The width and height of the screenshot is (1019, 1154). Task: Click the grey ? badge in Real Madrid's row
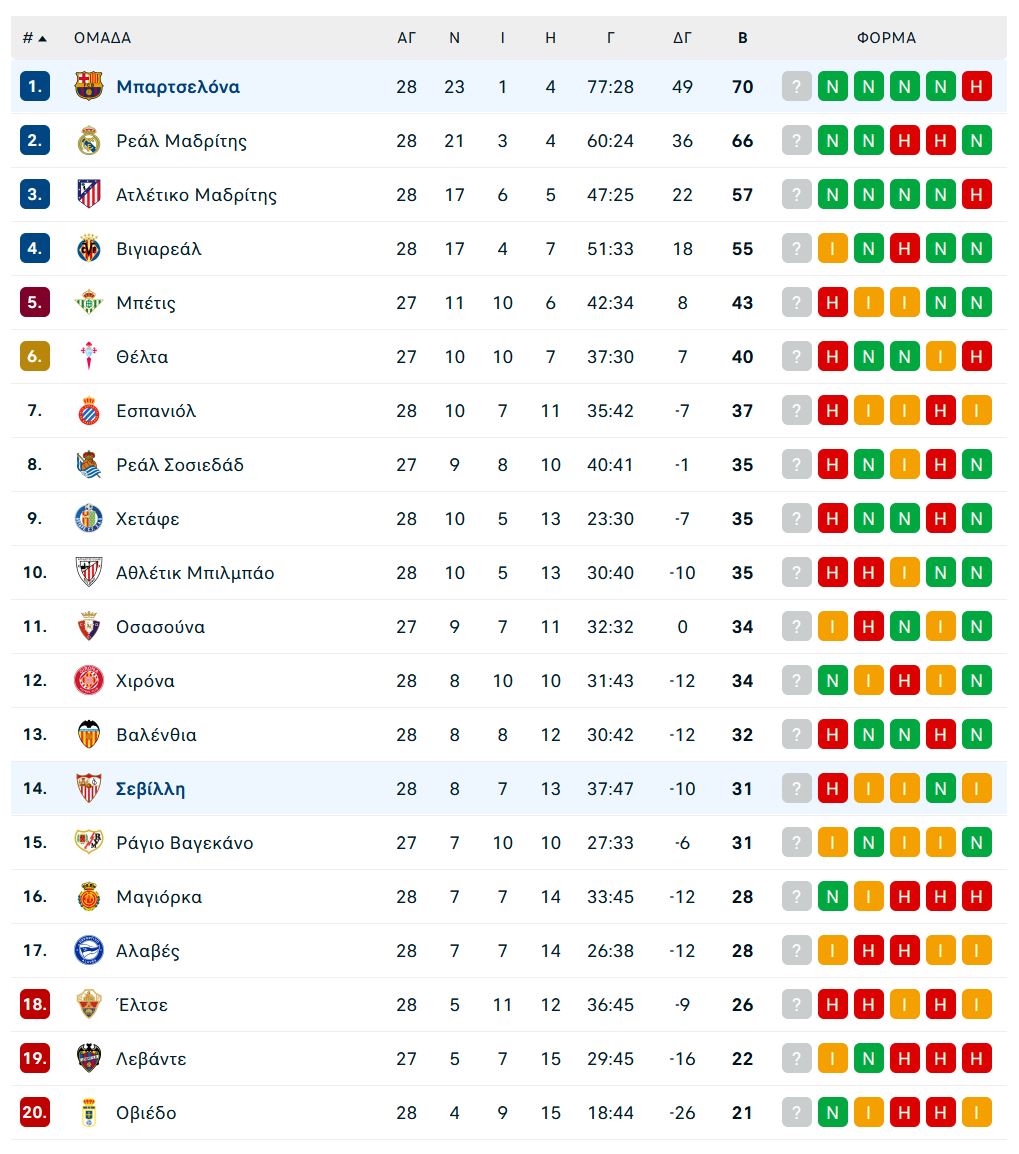[796, 141]
